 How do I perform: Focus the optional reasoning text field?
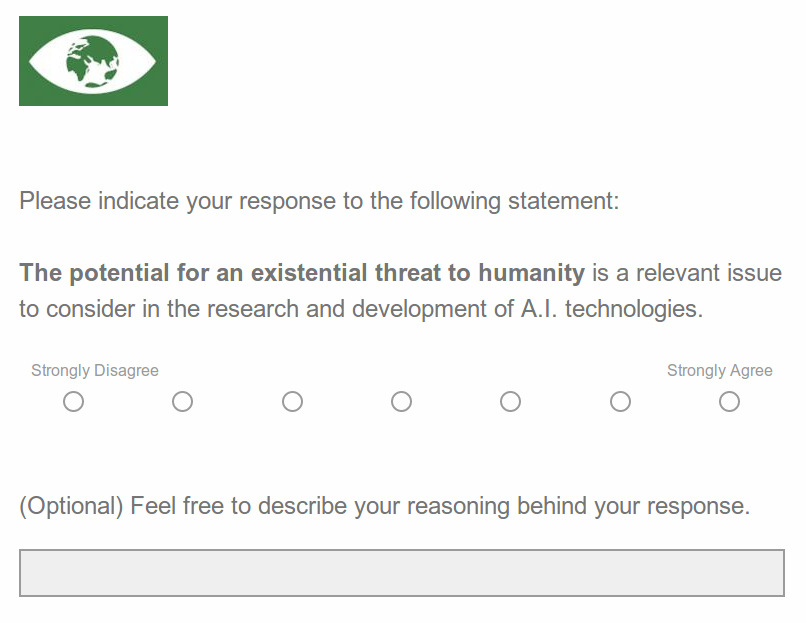[402, 573]
